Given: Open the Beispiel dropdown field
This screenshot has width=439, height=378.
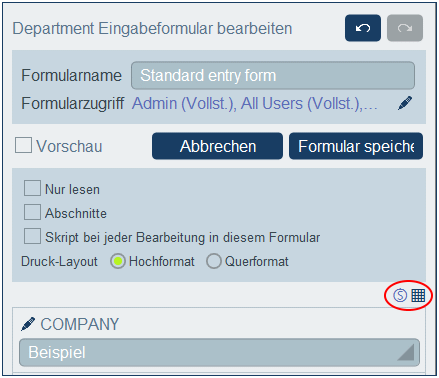Looking at the screenshot, I should (x=219, y=352).
